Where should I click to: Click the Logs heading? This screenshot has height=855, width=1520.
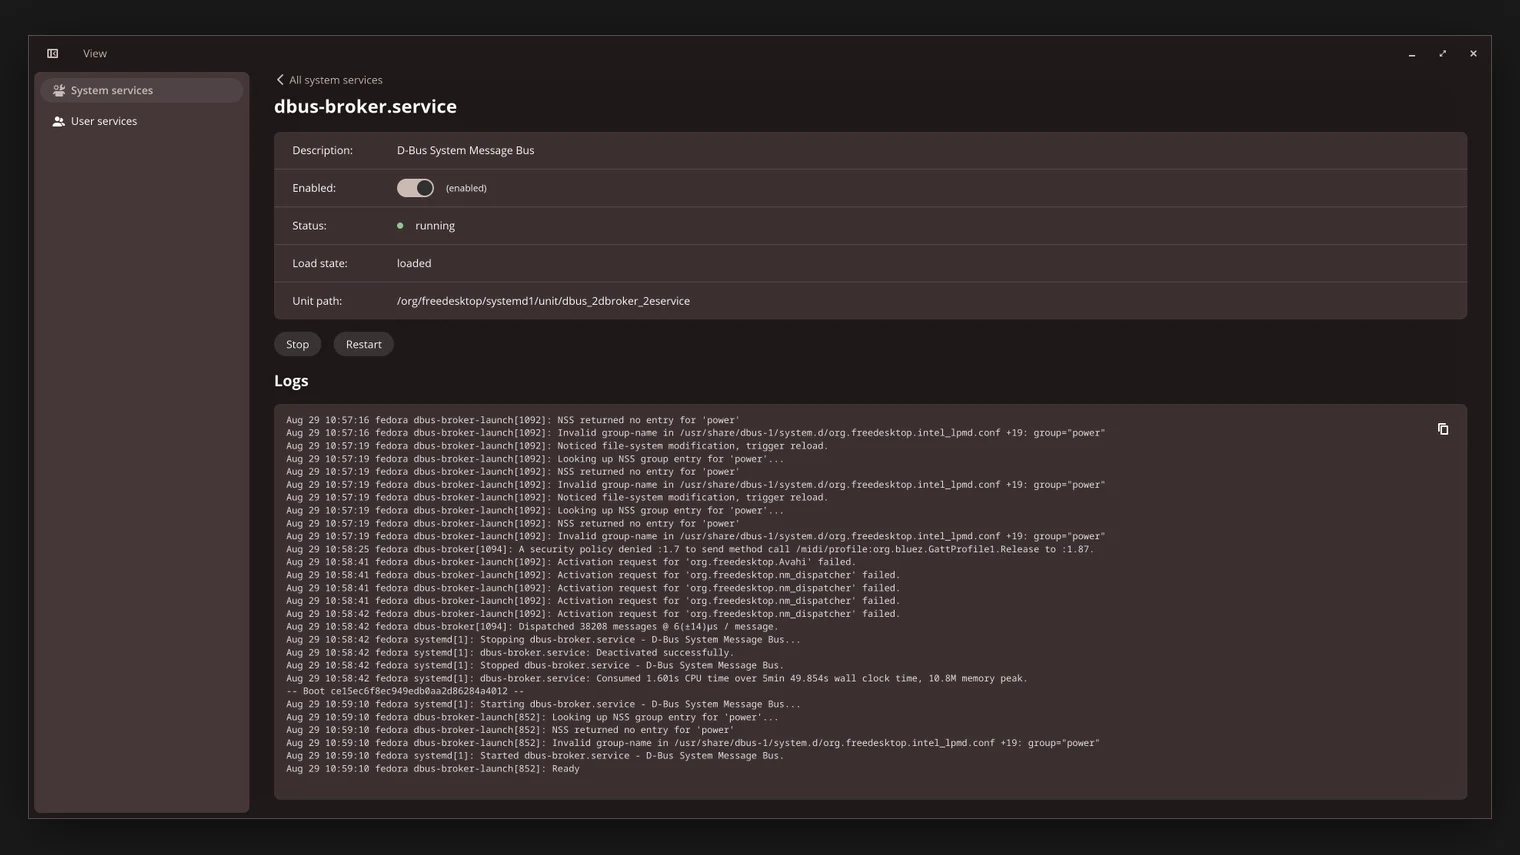(291, 381)
